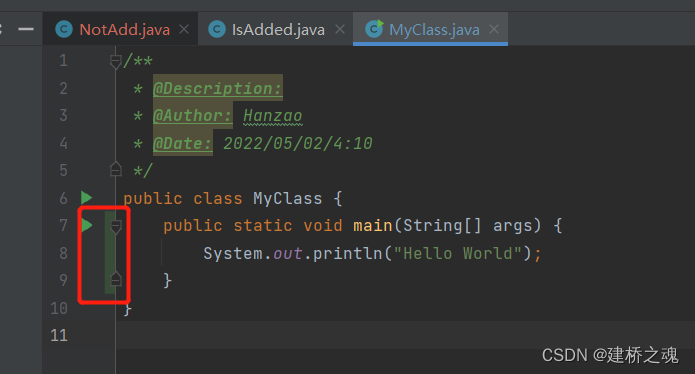Click the MyClass.java runnable class icon
The width and height of the screenshot is (695, 374).
(x=374, y=29)
